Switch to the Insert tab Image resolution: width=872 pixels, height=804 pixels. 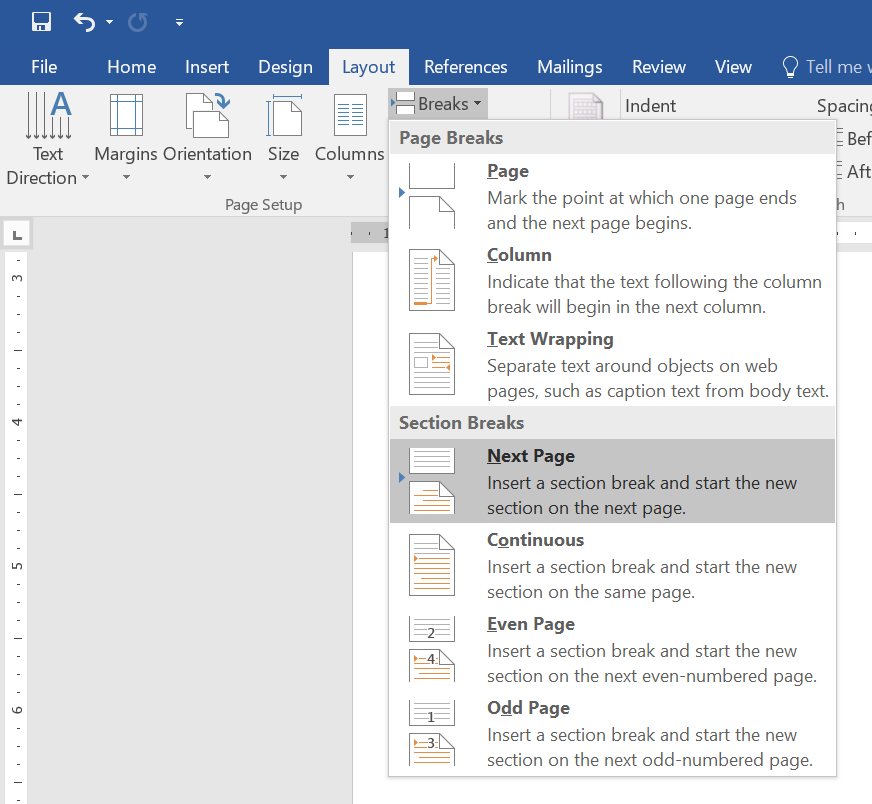207,67
